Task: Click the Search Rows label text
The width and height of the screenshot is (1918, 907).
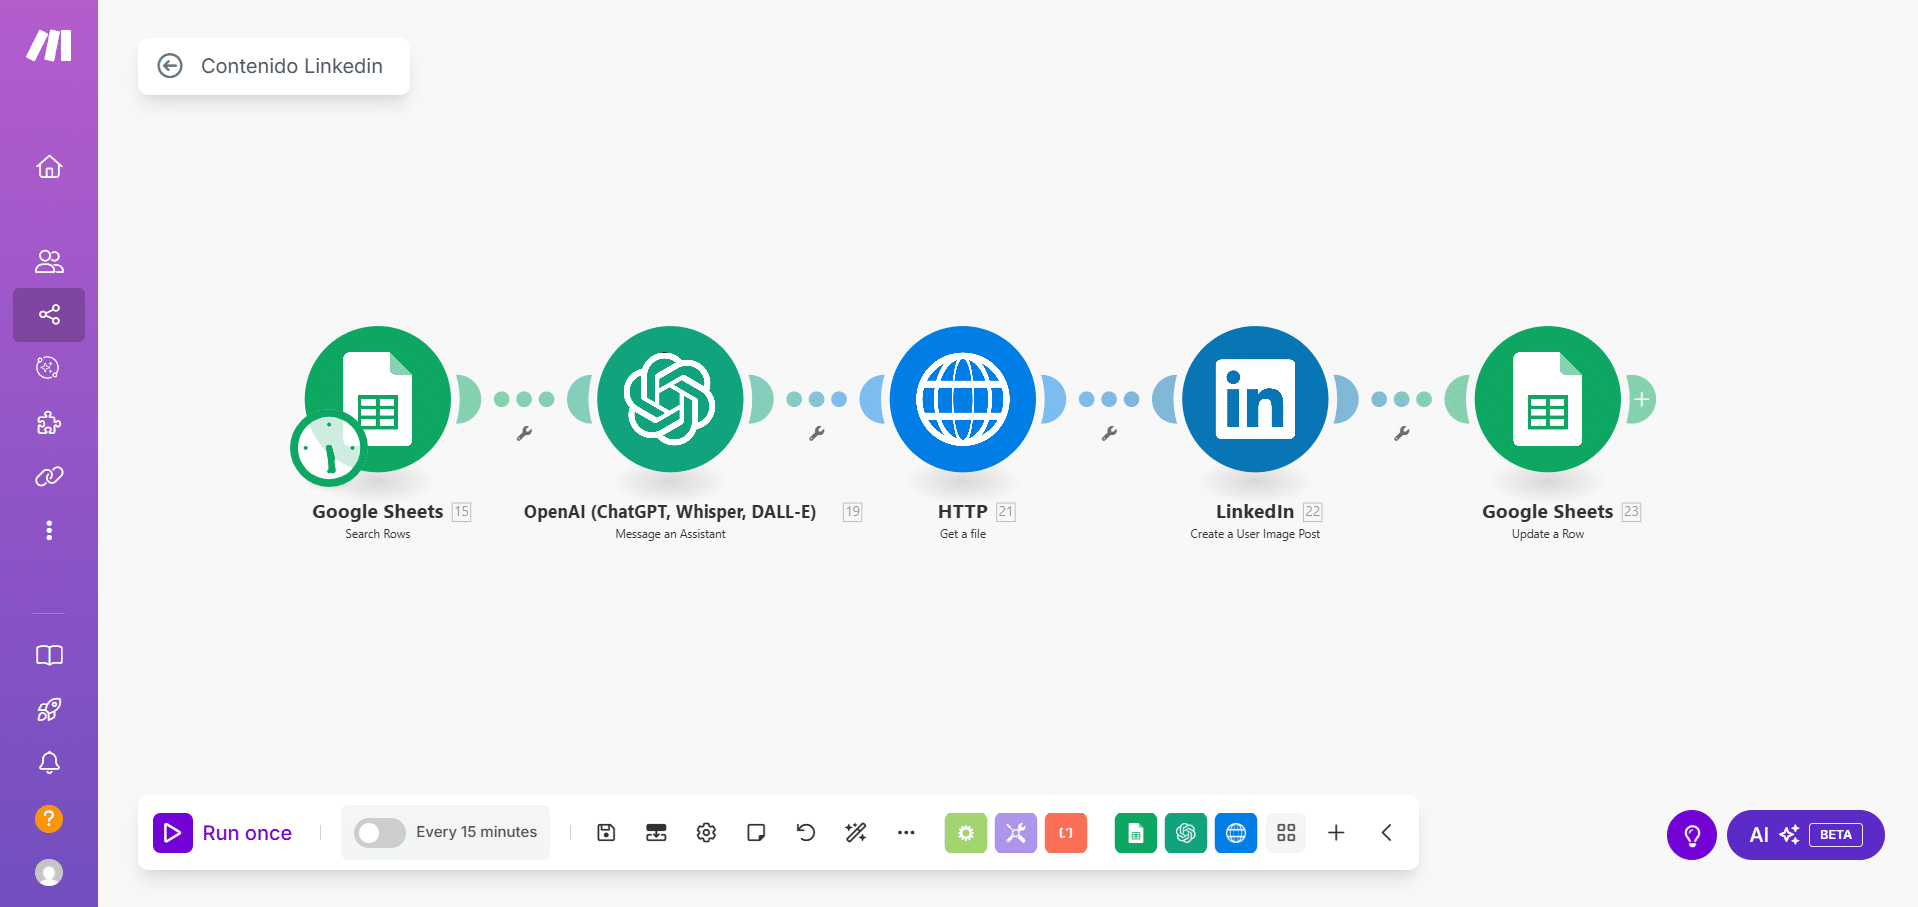Action: [x=378, y=534]
